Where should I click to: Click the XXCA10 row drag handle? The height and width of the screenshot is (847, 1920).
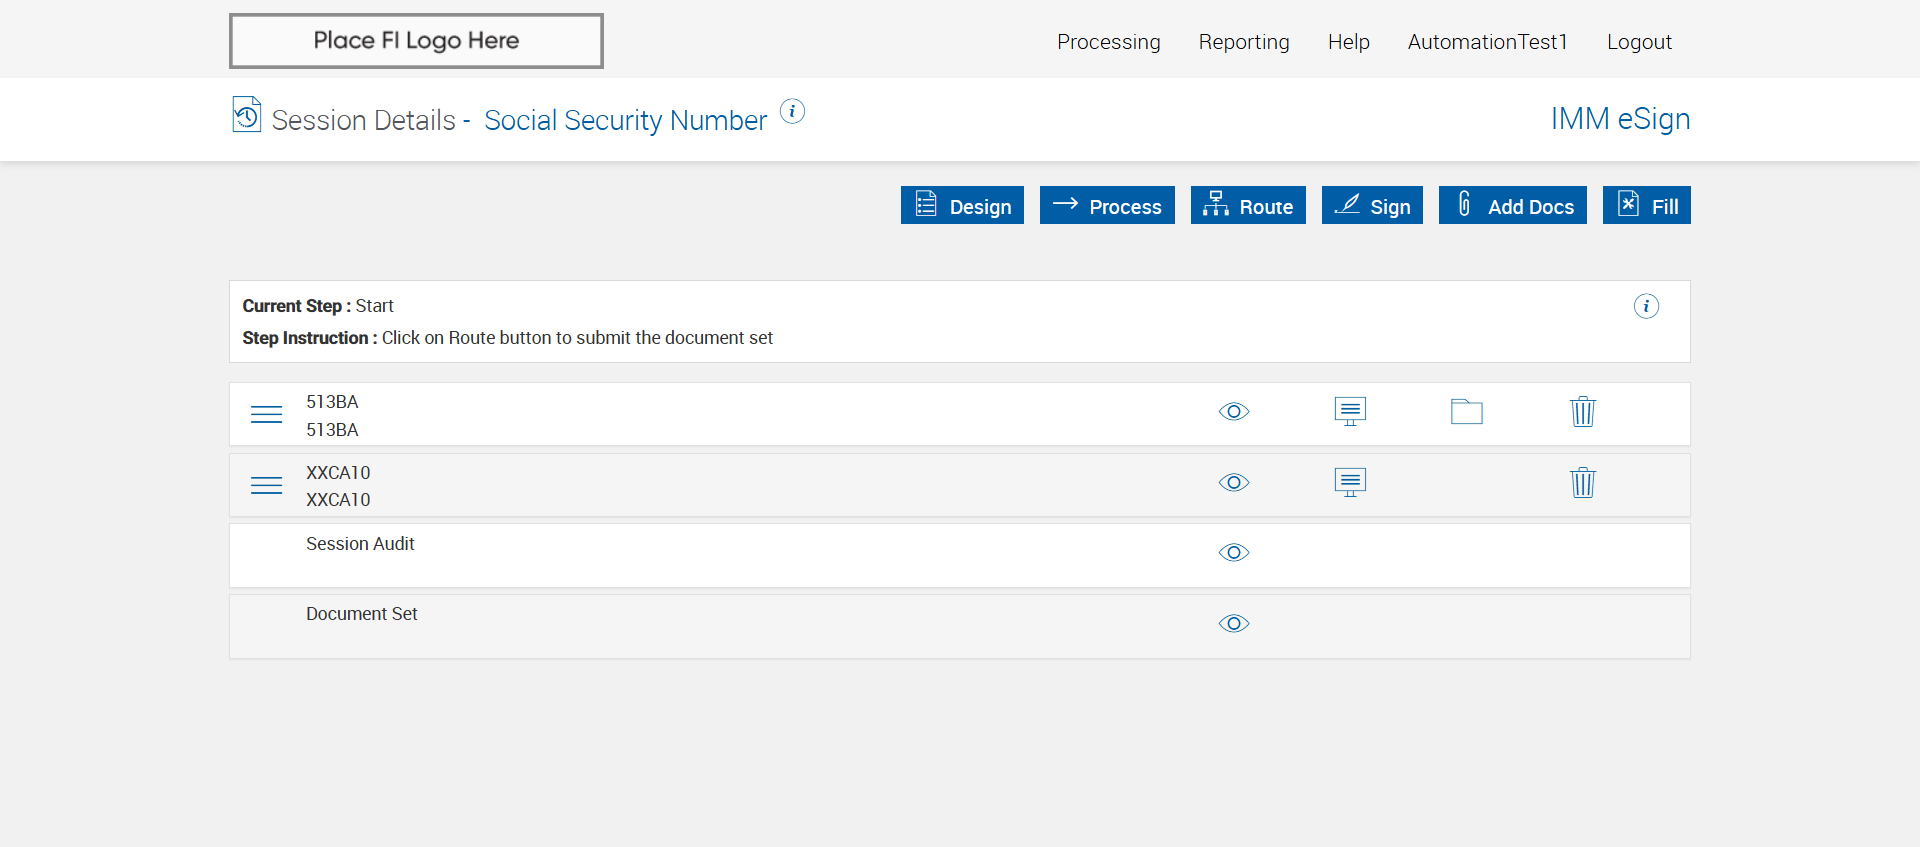click(266, 486)
